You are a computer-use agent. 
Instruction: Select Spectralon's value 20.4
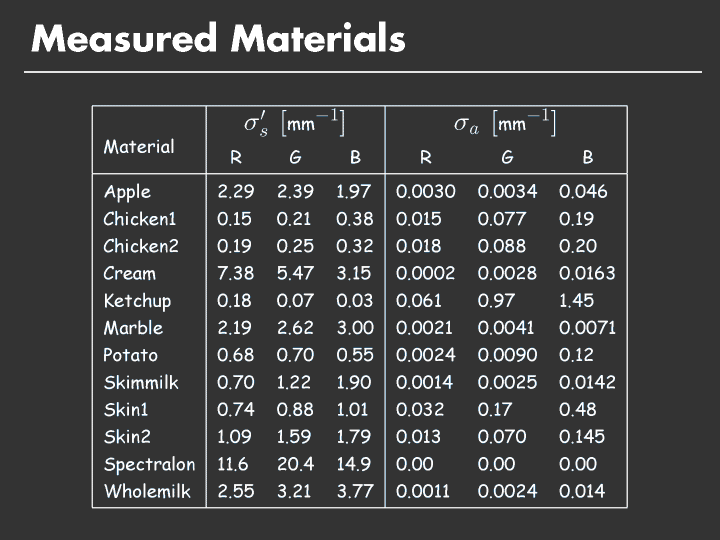295,464
